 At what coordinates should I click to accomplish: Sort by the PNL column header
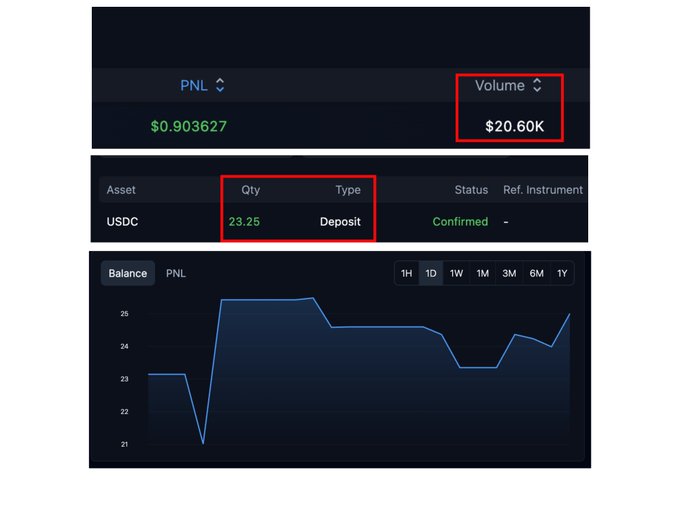pos(194,85)
